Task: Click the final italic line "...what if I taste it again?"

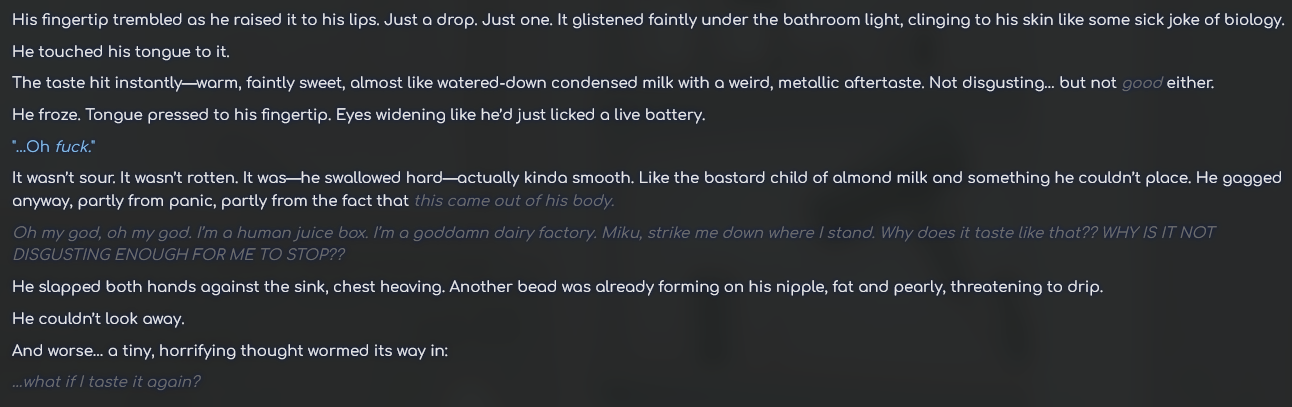Action: [106, 382]
